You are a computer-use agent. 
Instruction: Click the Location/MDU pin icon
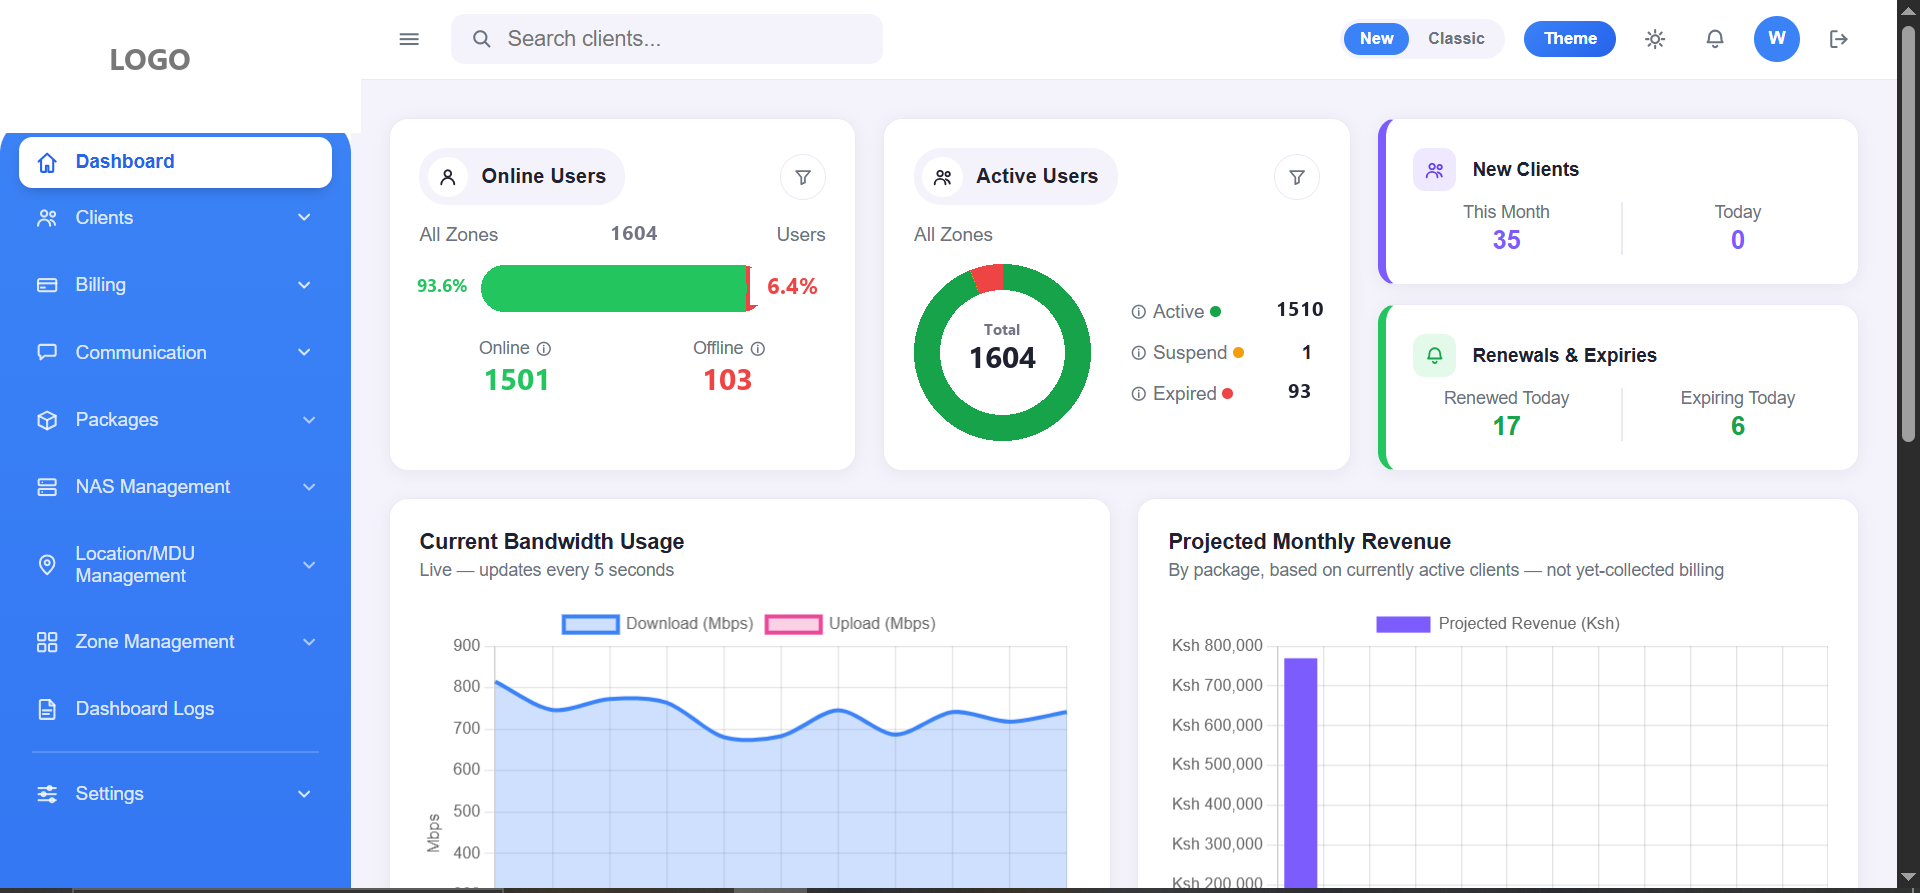click(x=47, y=565)
